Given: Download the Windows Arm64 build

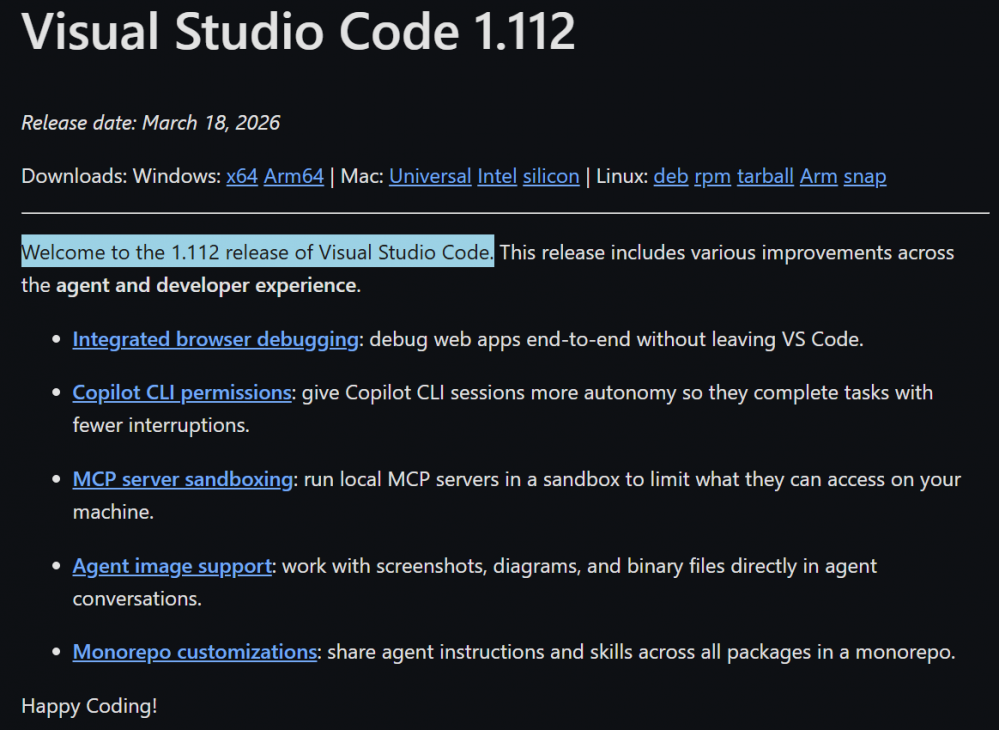Looking at the screenshot, I should [x=294, y=177].
